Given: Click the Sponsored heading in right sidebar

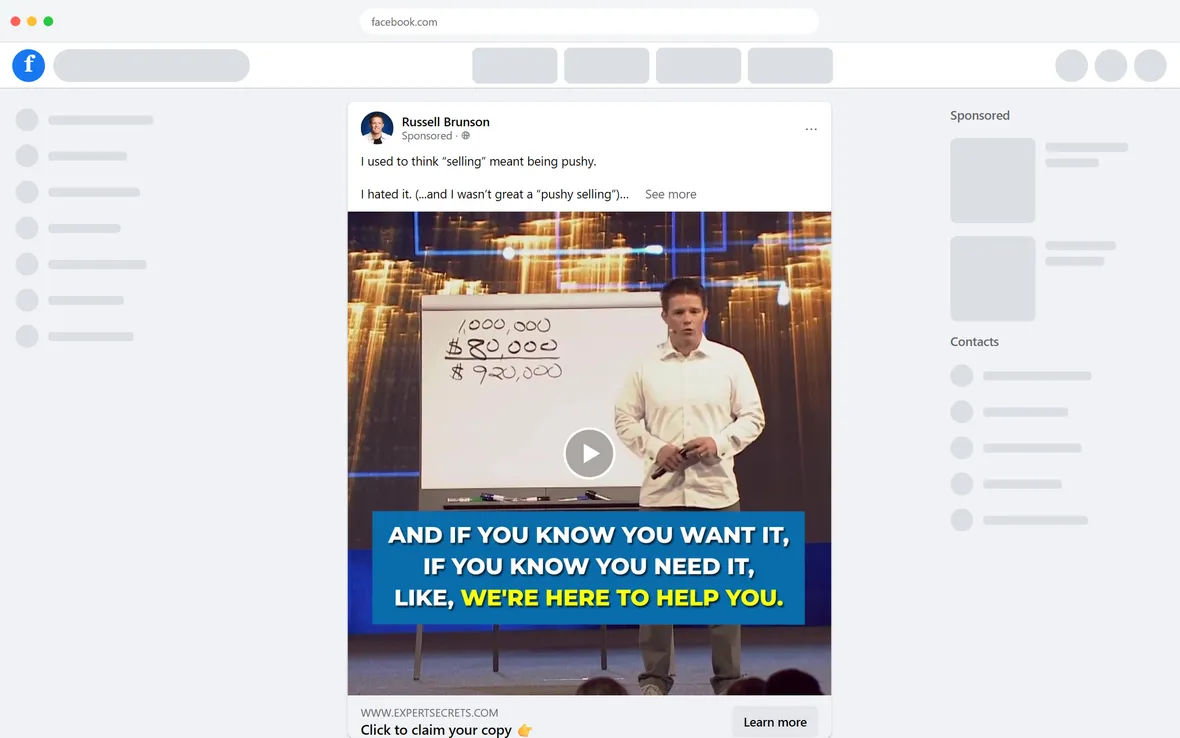Looking at the screenshot, I should tap(980, 115).
